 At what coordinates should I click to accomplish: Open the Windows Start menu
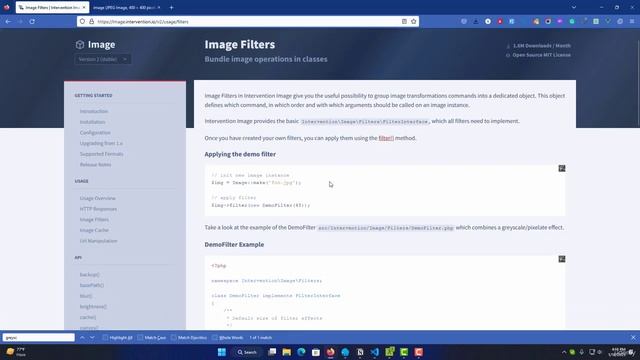tap(222, 352)
